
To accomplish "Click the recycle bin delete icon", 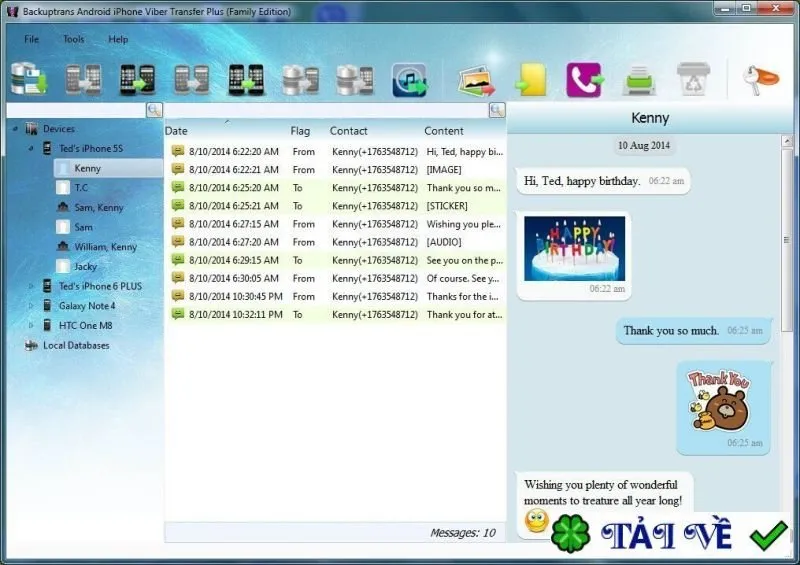I will (x=693, y=79).
